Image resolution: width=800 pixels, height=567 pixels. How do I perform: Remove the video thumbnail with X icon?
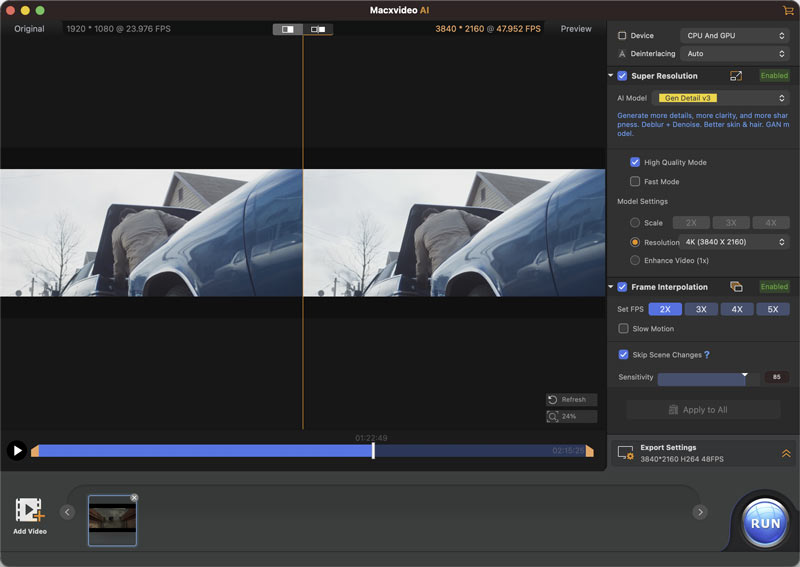coord(134,498)
